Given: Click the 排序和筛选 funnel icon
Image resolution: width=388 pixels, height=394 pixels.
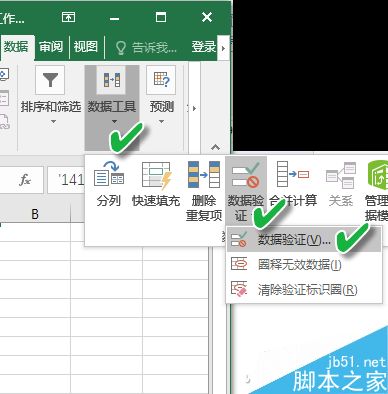Looking at the screenshot, I should pyautogui.click(x=50, y=80).
